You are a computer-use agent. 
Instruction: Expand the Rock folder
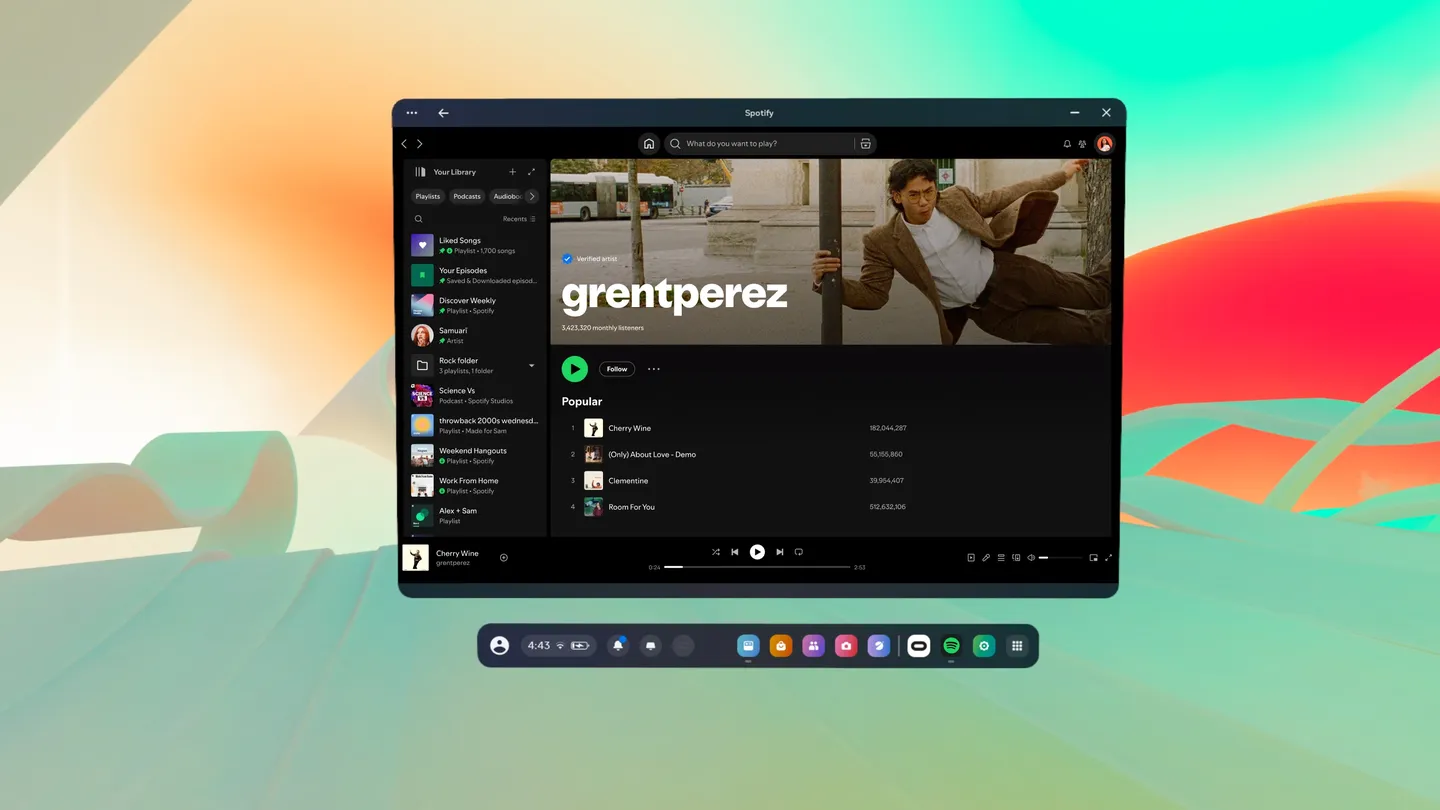[x=532, y=365]
